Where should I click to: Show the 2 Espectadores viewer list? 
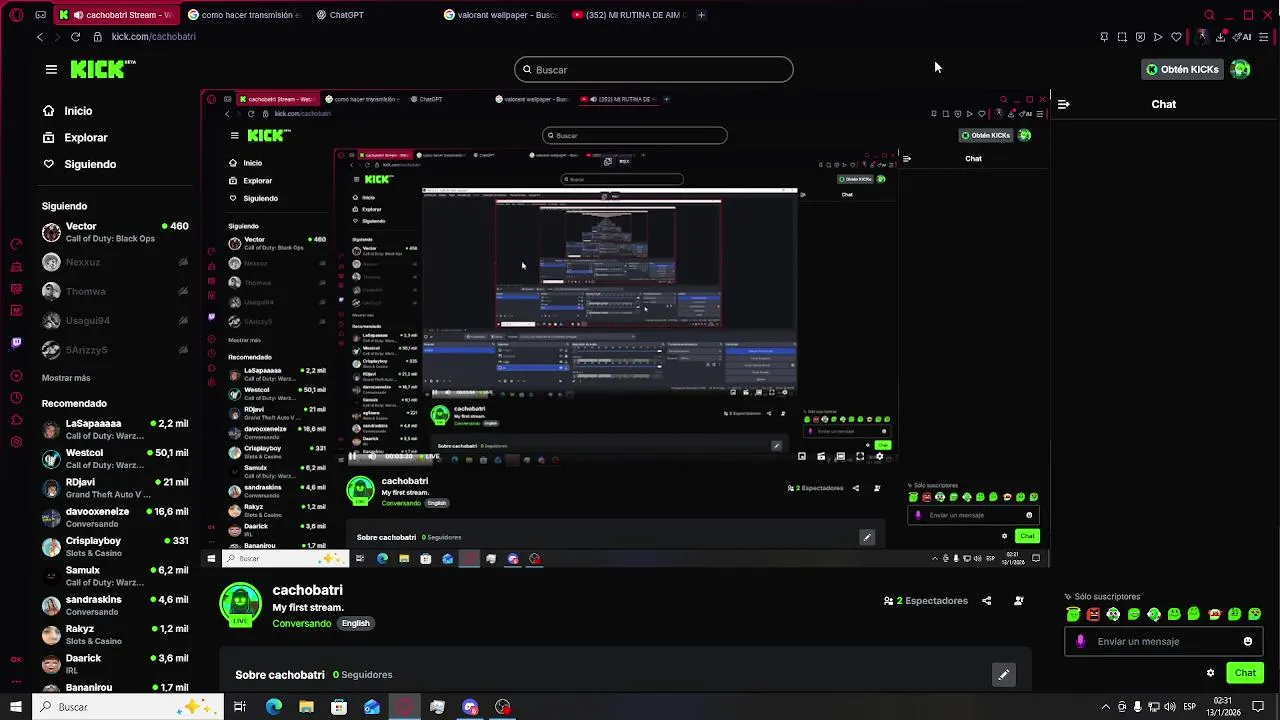926,601
